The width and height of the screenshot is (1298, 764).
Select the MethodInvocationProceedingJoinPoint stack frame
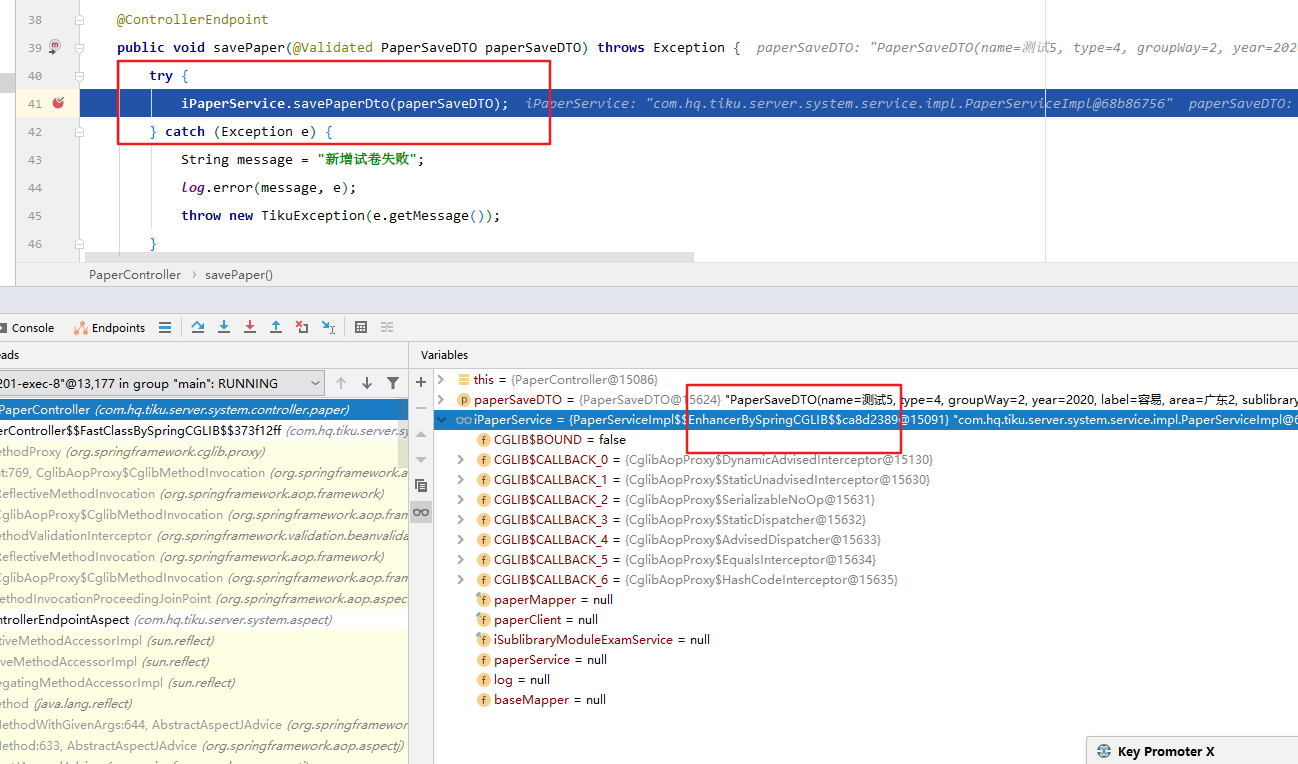click(x=204, y=599)
